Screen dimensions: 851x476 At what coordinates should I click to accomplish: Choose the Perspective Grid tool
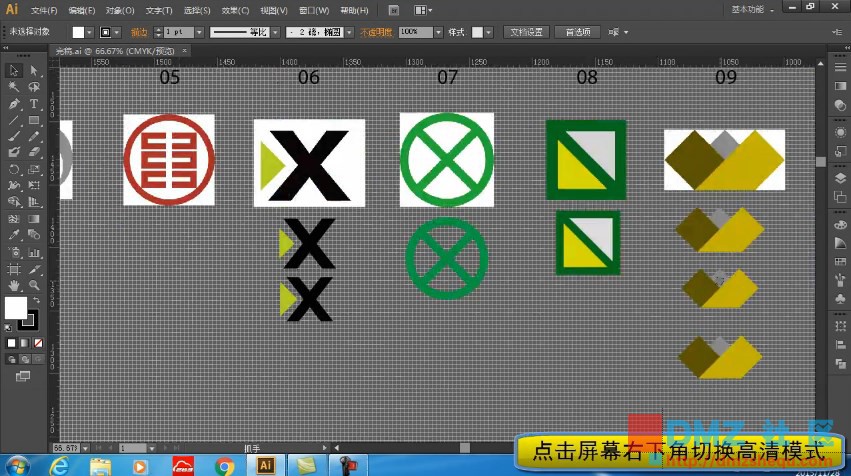point(34,202)
